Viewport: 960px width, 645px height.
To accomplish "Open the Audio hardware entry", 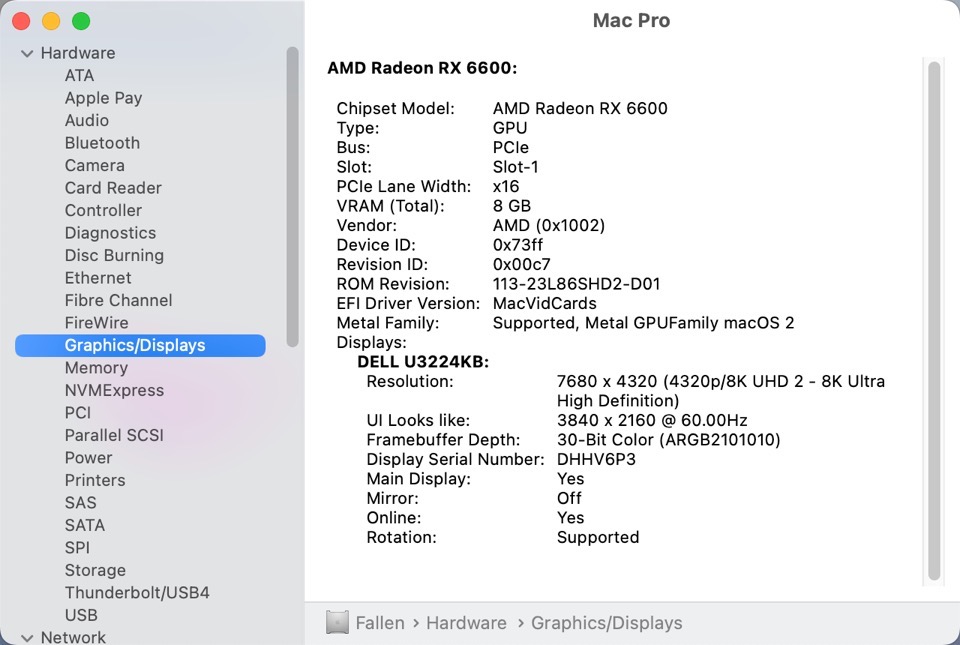I will 87,121.
